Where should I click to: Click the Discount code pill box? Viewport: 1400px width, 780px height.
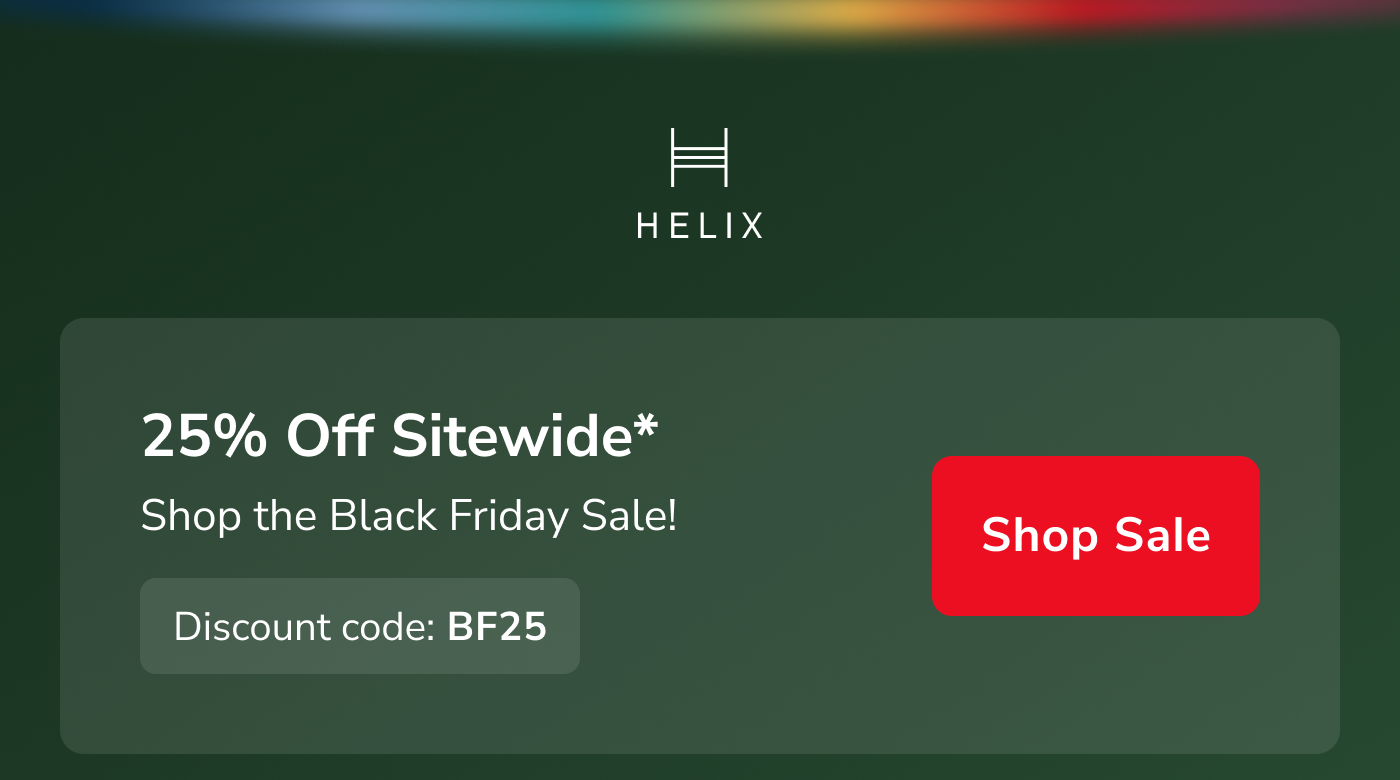pos(359,626)
